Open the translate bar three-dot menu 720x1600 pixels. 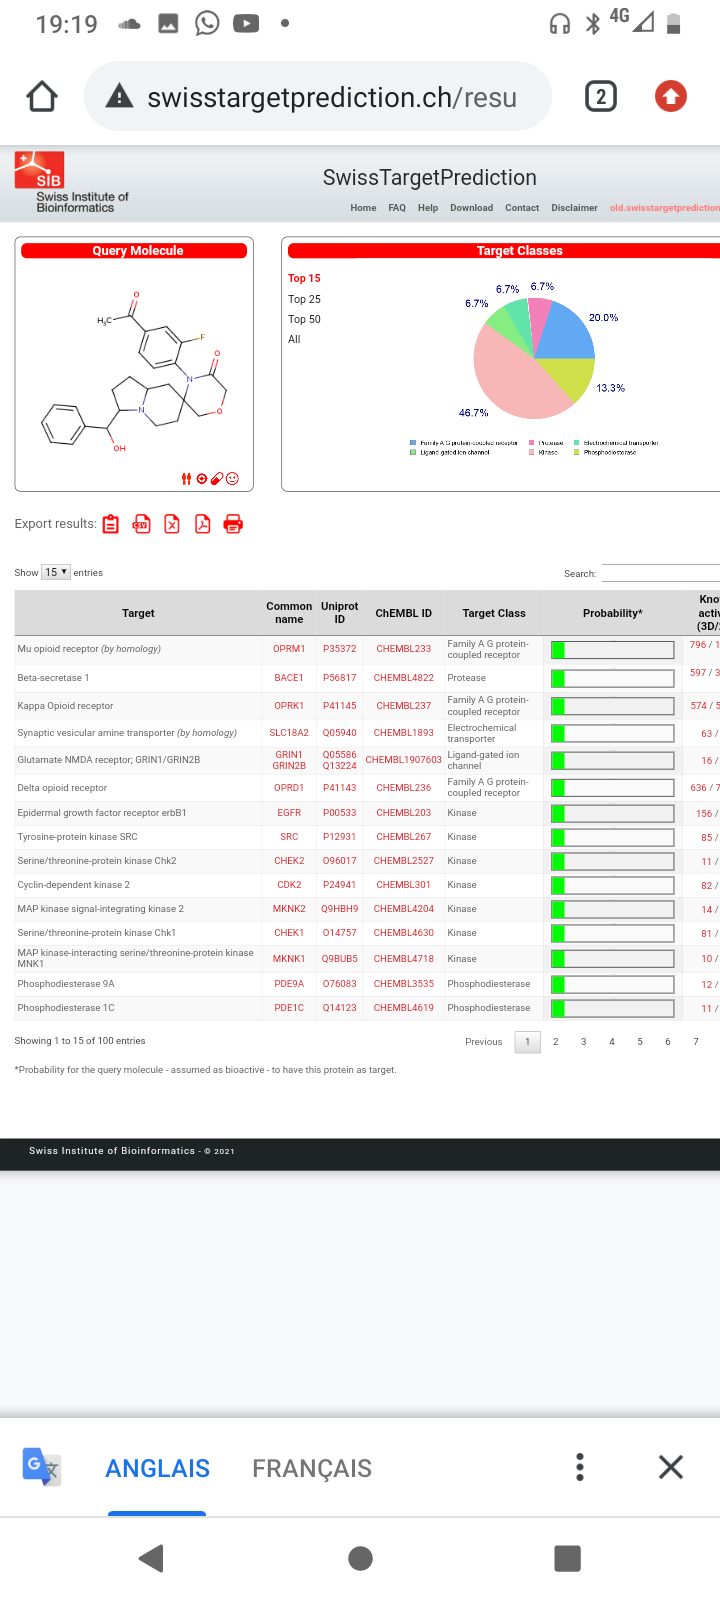click(580, 1467)
